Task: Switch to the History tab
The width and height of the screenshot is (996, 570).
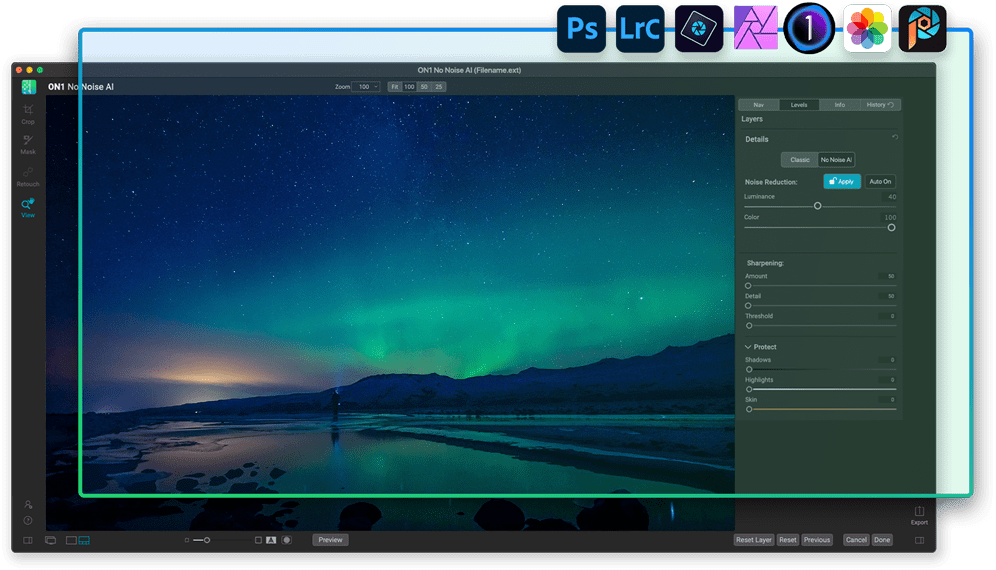Action: click(880, 105)
